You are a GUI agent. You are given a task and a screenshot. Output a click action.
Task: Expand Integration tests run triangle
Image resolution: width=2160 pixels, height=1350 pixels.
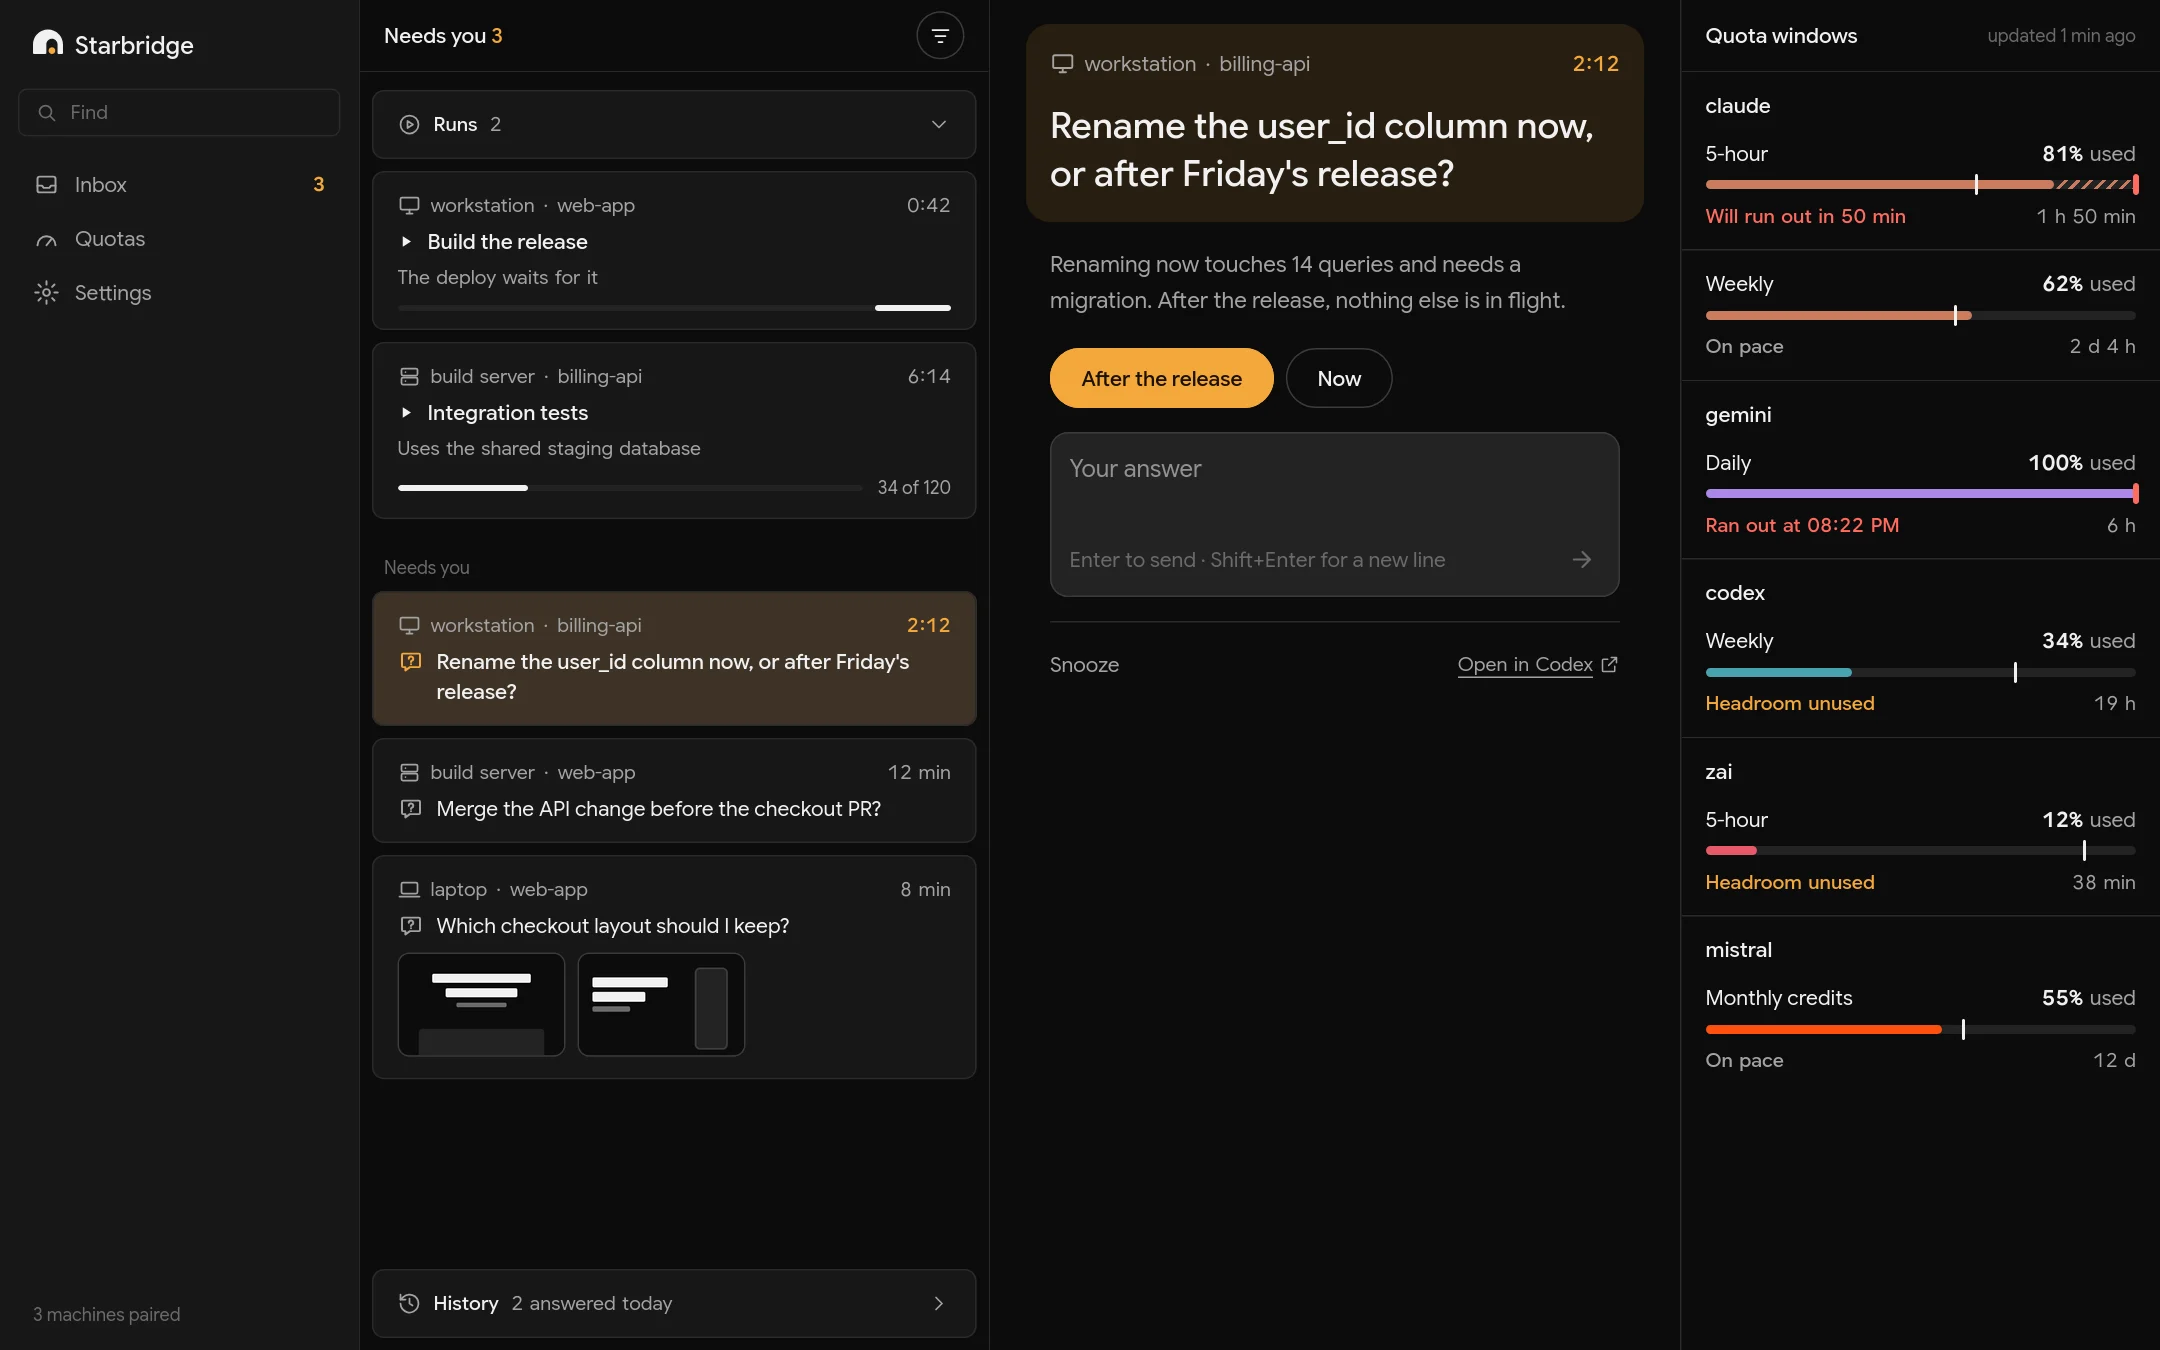click(406, 413)
